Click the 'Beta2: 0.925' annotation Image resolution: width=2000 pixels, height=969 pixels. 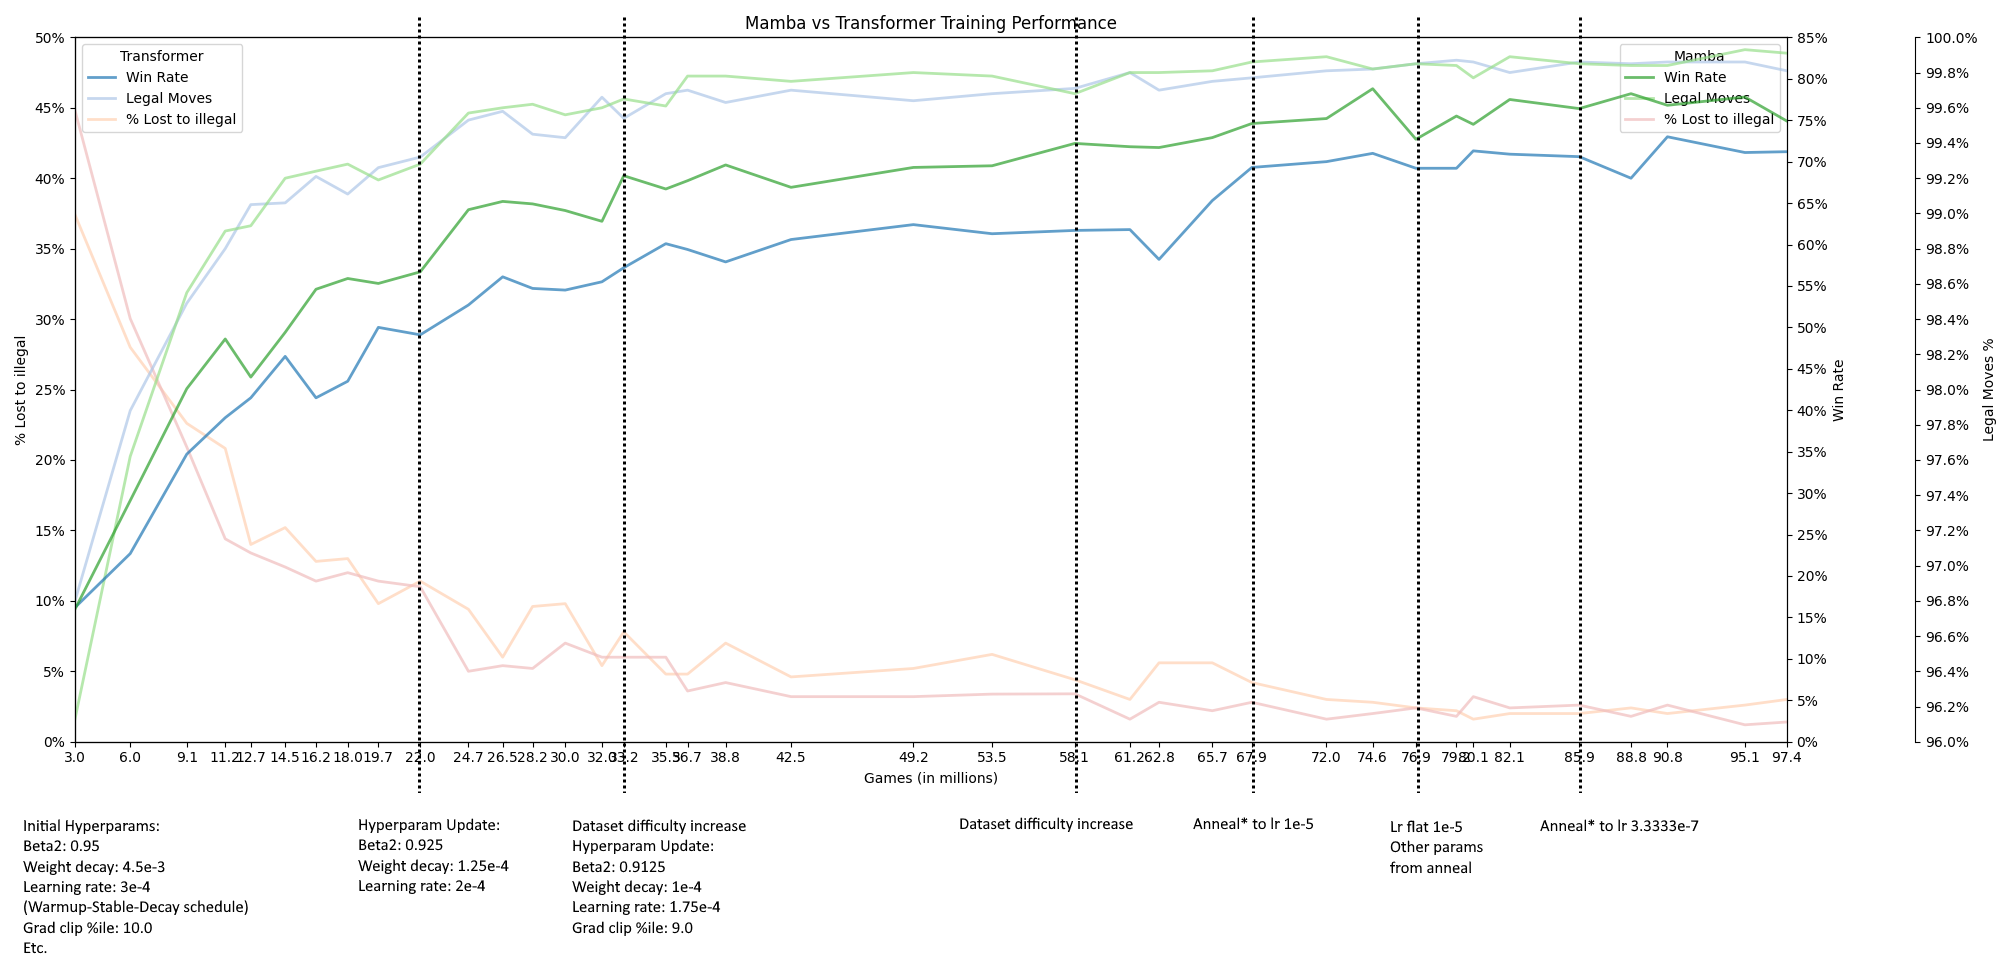click(x=400, y=846)
